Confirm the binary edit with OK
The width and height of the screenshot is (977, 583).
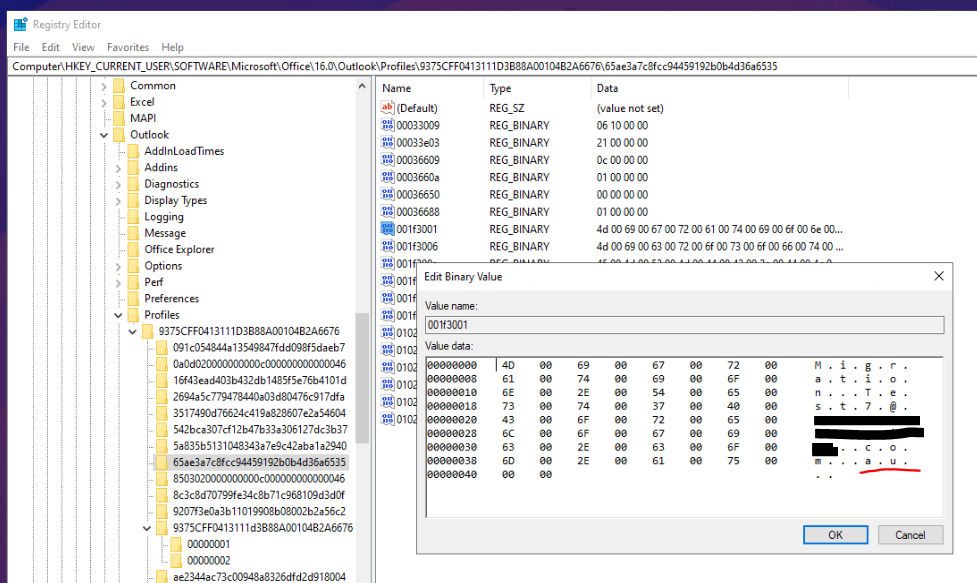[x=835, y=535]
